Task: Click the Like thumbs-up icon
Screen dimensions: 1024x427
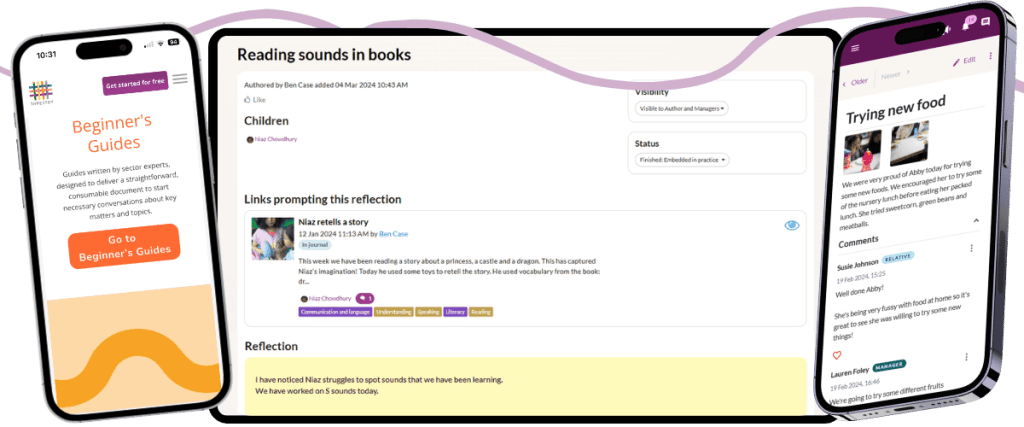Action: pyautogui.click(x=248, y=100)
